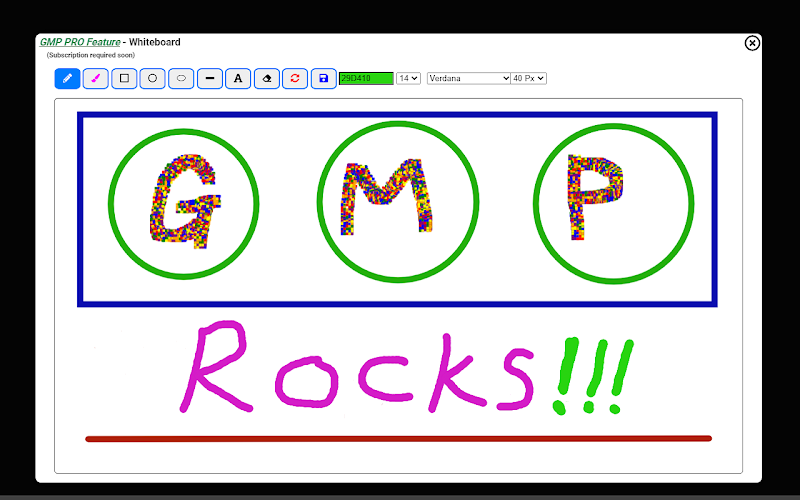Select the pencil drawing tool
Viewport: 800px width, 500px height.
pos(67,79)
